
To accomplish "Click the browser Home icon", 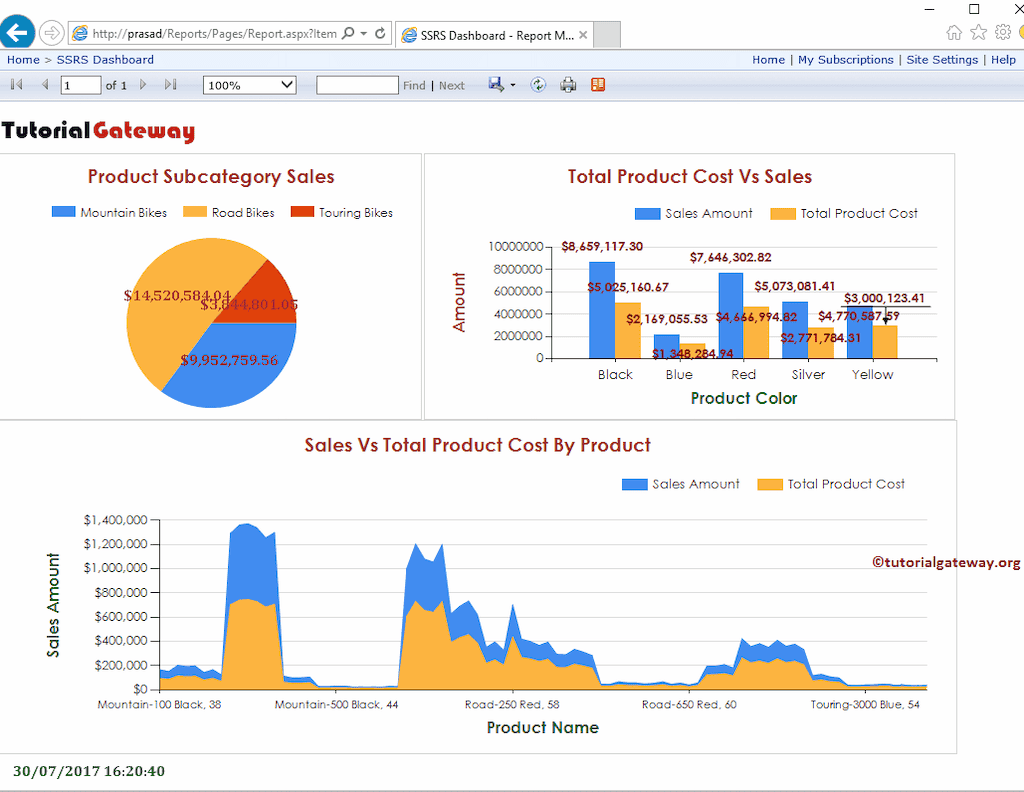I will 954,32.
